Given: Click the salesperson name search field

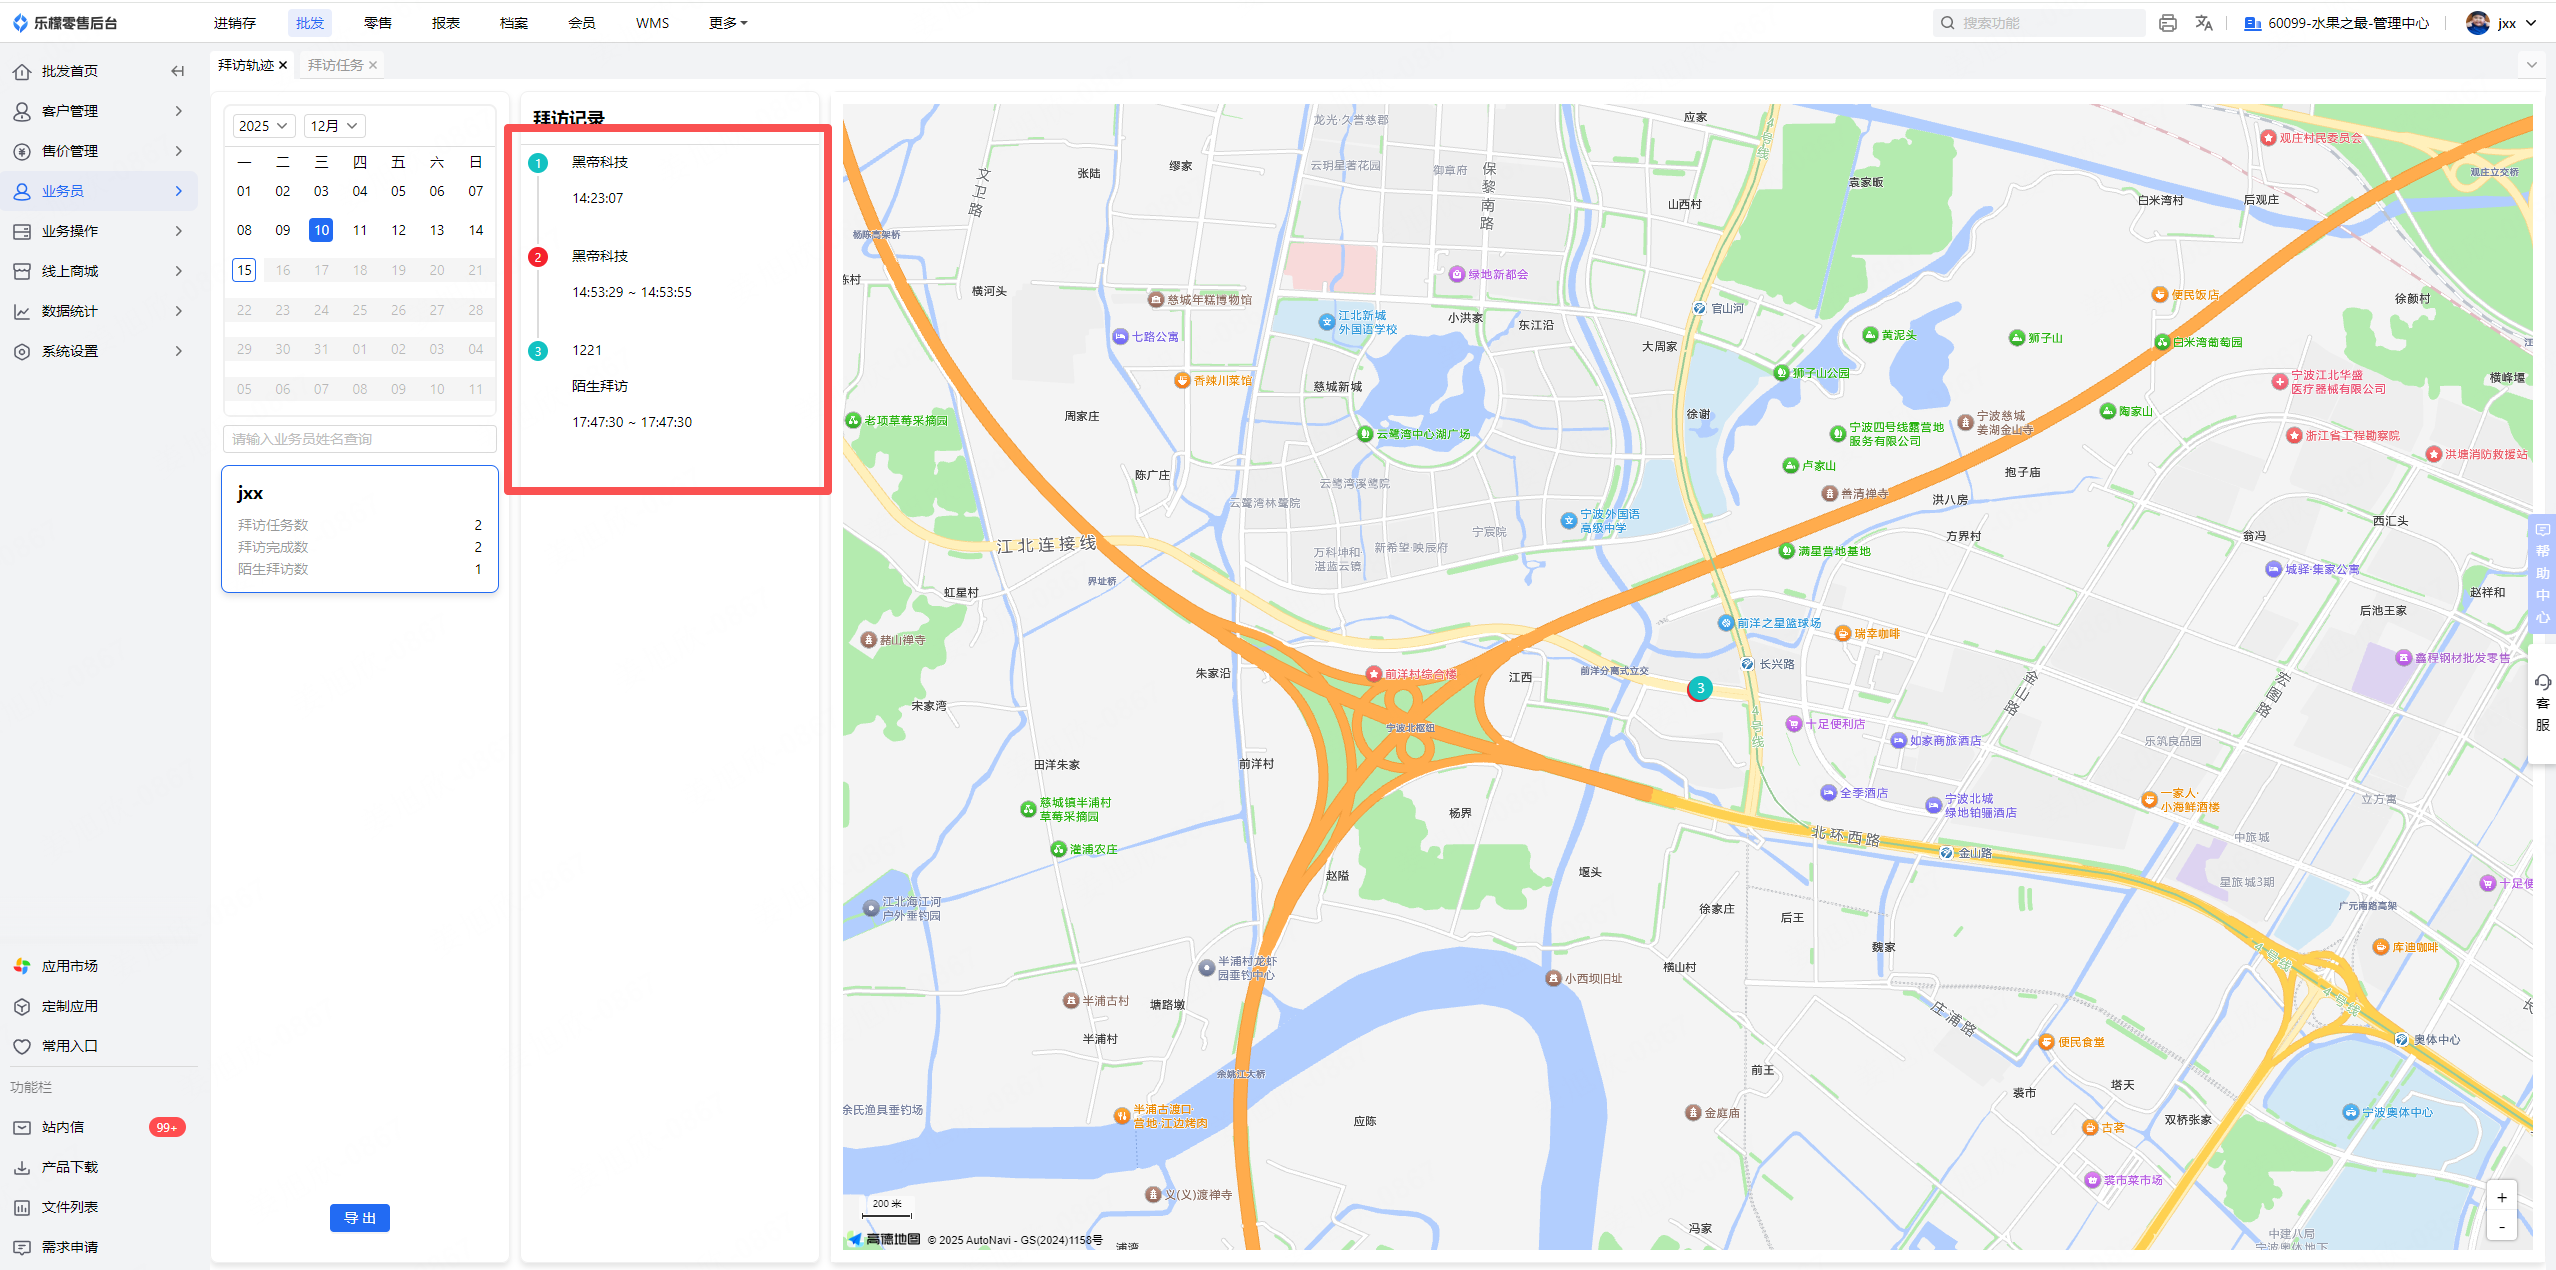Looking at the screenshot, I should click(x=359, y=439).
